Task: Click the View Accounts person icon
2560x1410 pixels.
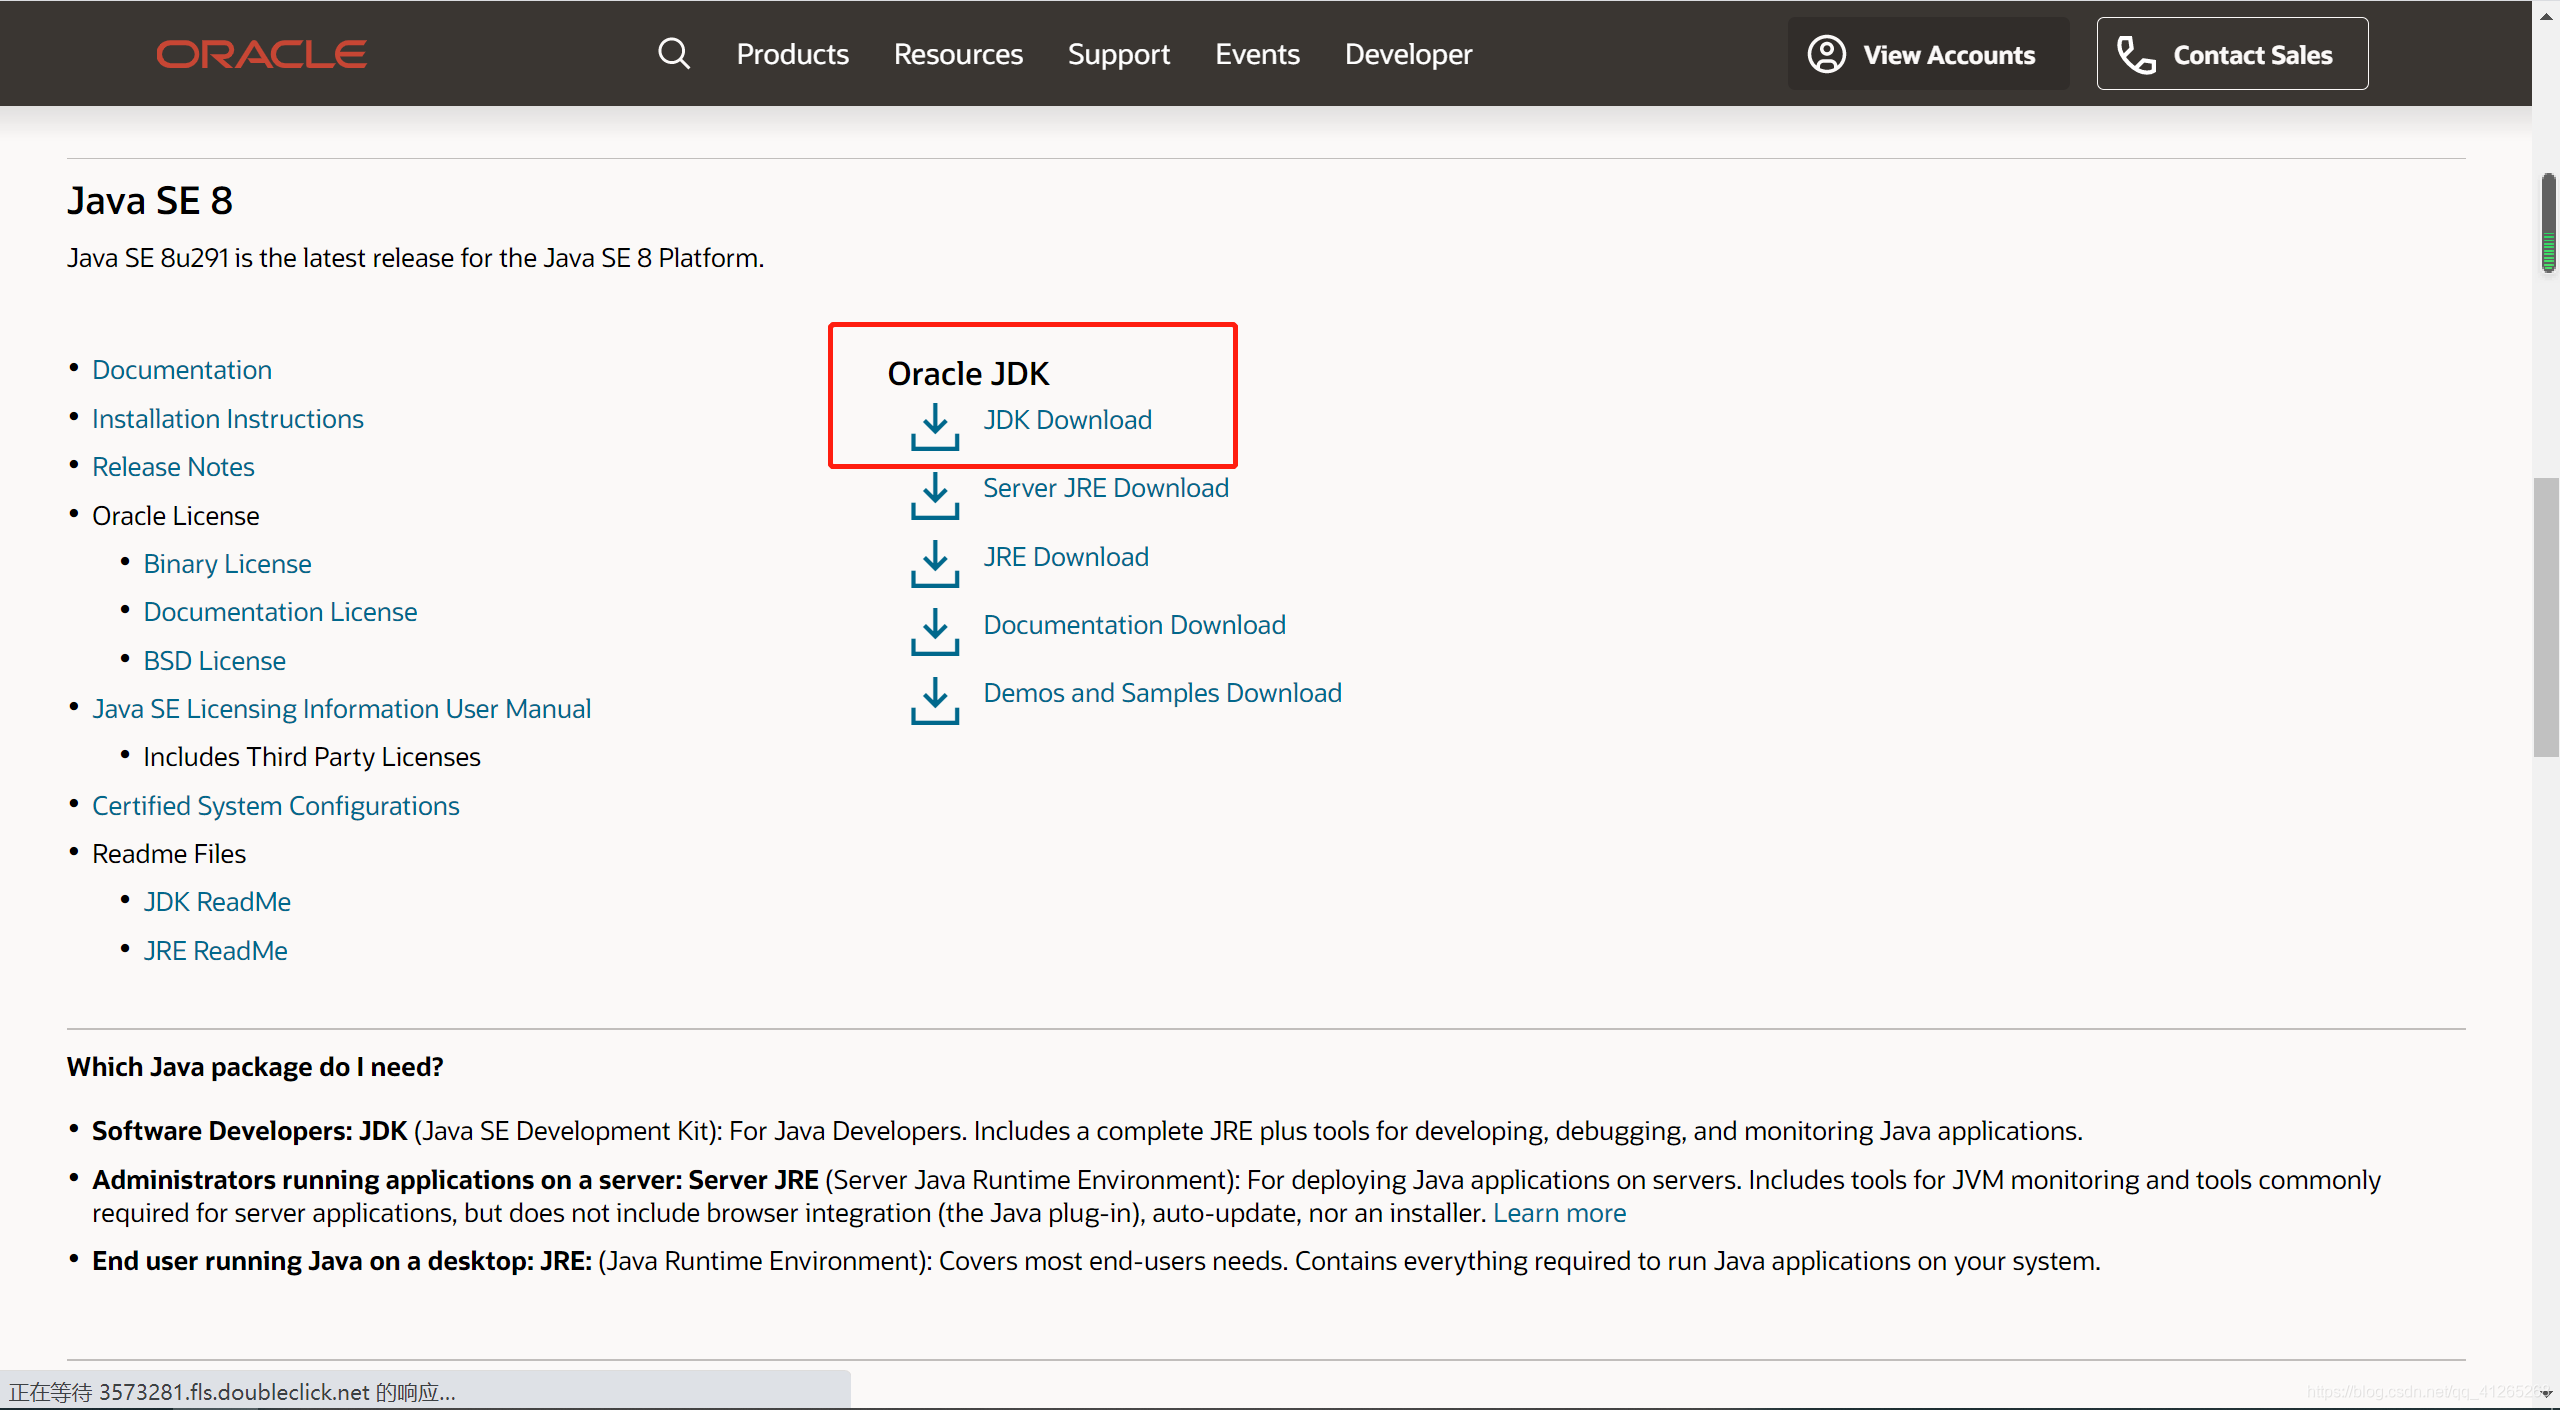Action: pyautogui.click(x=1826, y=54)
